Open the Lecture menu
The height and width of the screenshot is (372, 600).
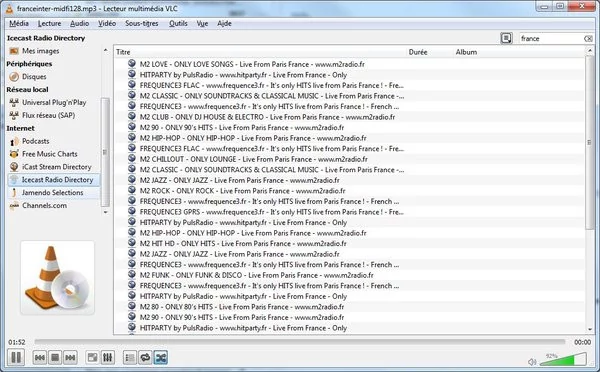tap(49, 23)
